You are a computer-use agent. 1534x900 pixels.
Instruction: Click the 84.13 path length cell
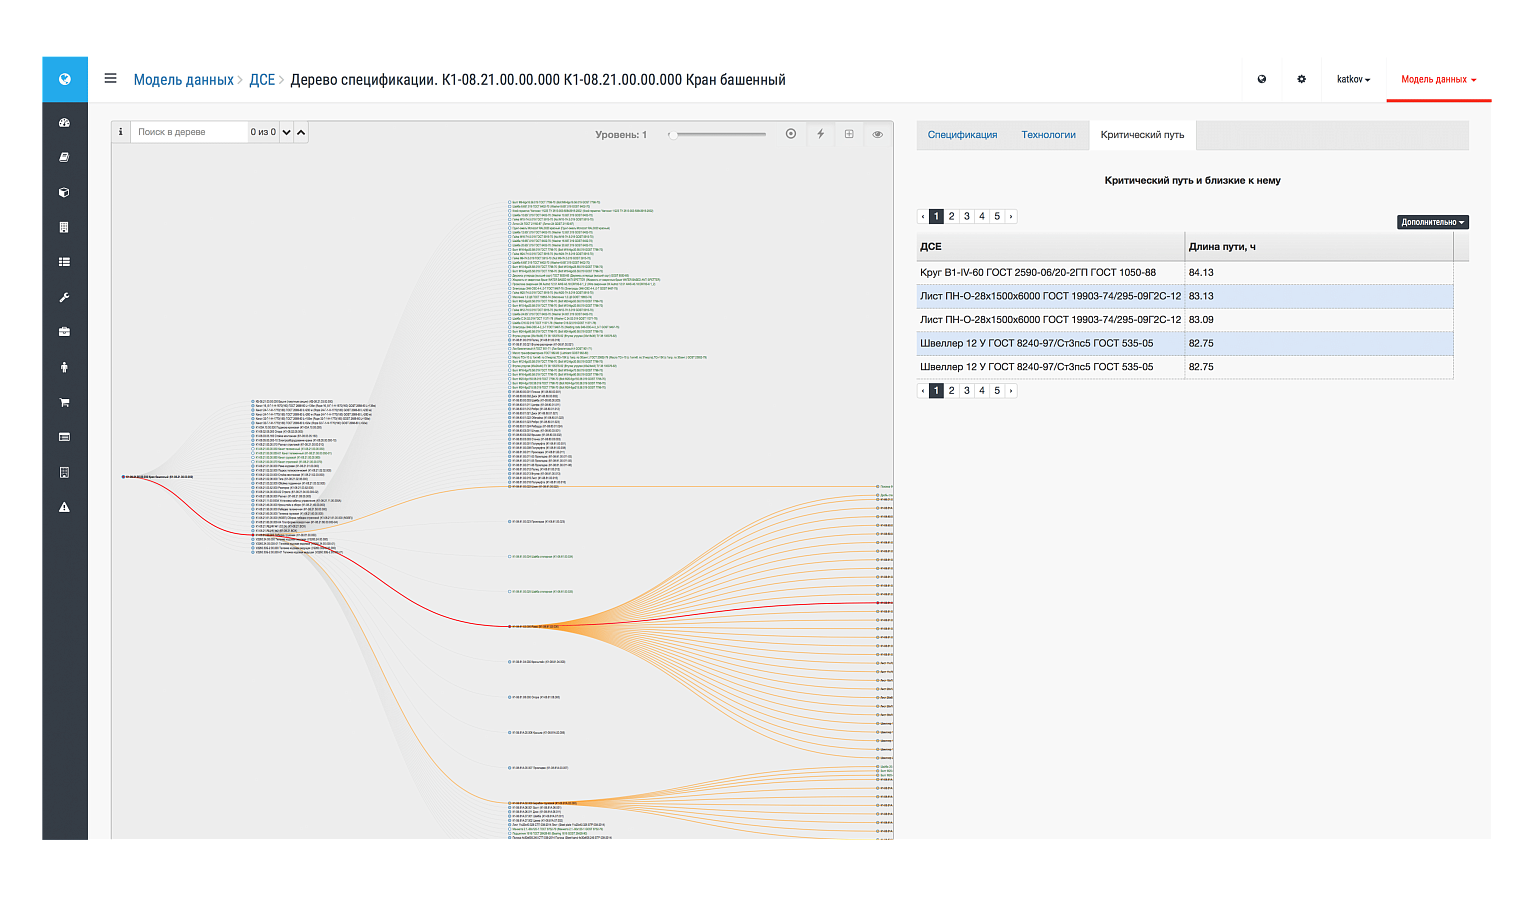point(1318,272)
